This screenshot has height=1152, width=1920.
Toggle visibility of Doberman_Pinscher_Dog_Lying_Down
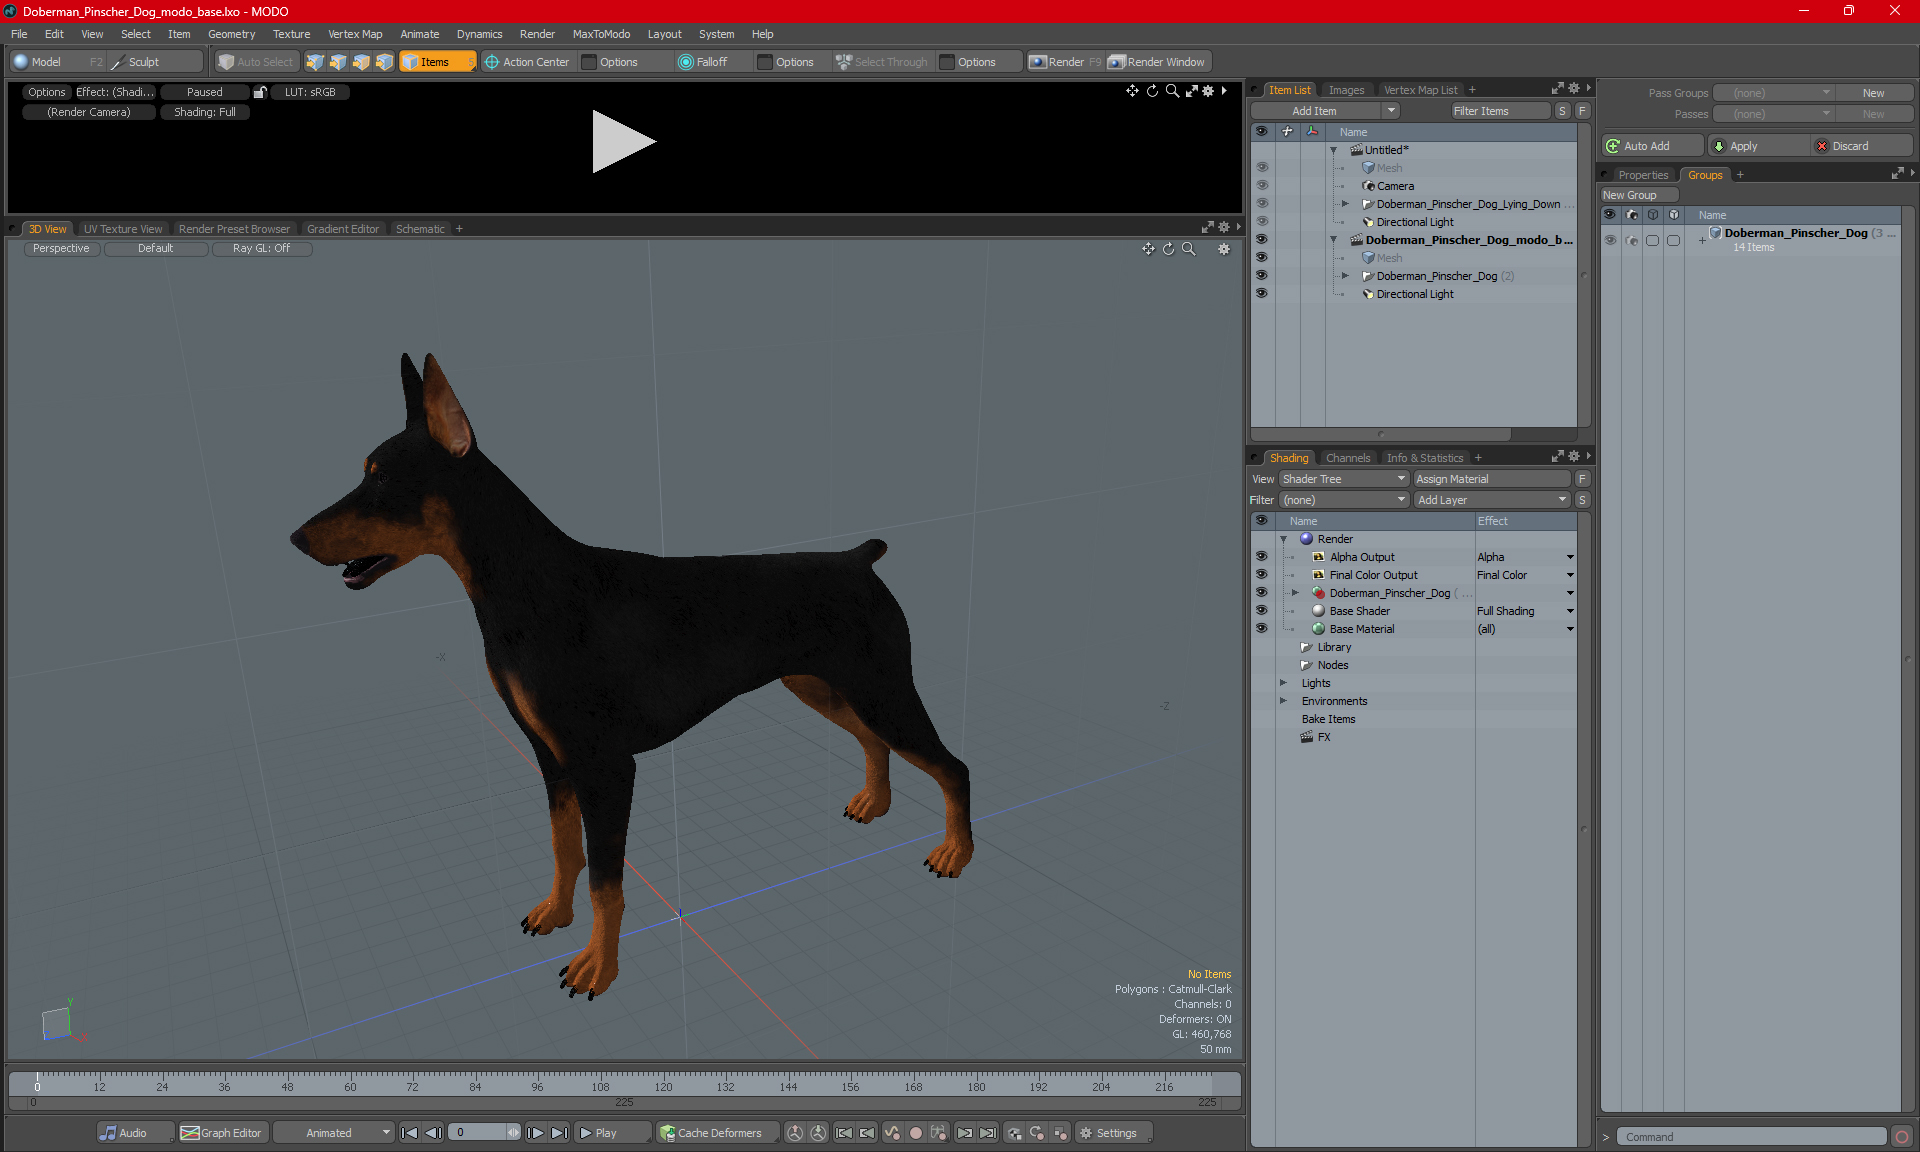pyautogui.click(x=1262, y=204)
